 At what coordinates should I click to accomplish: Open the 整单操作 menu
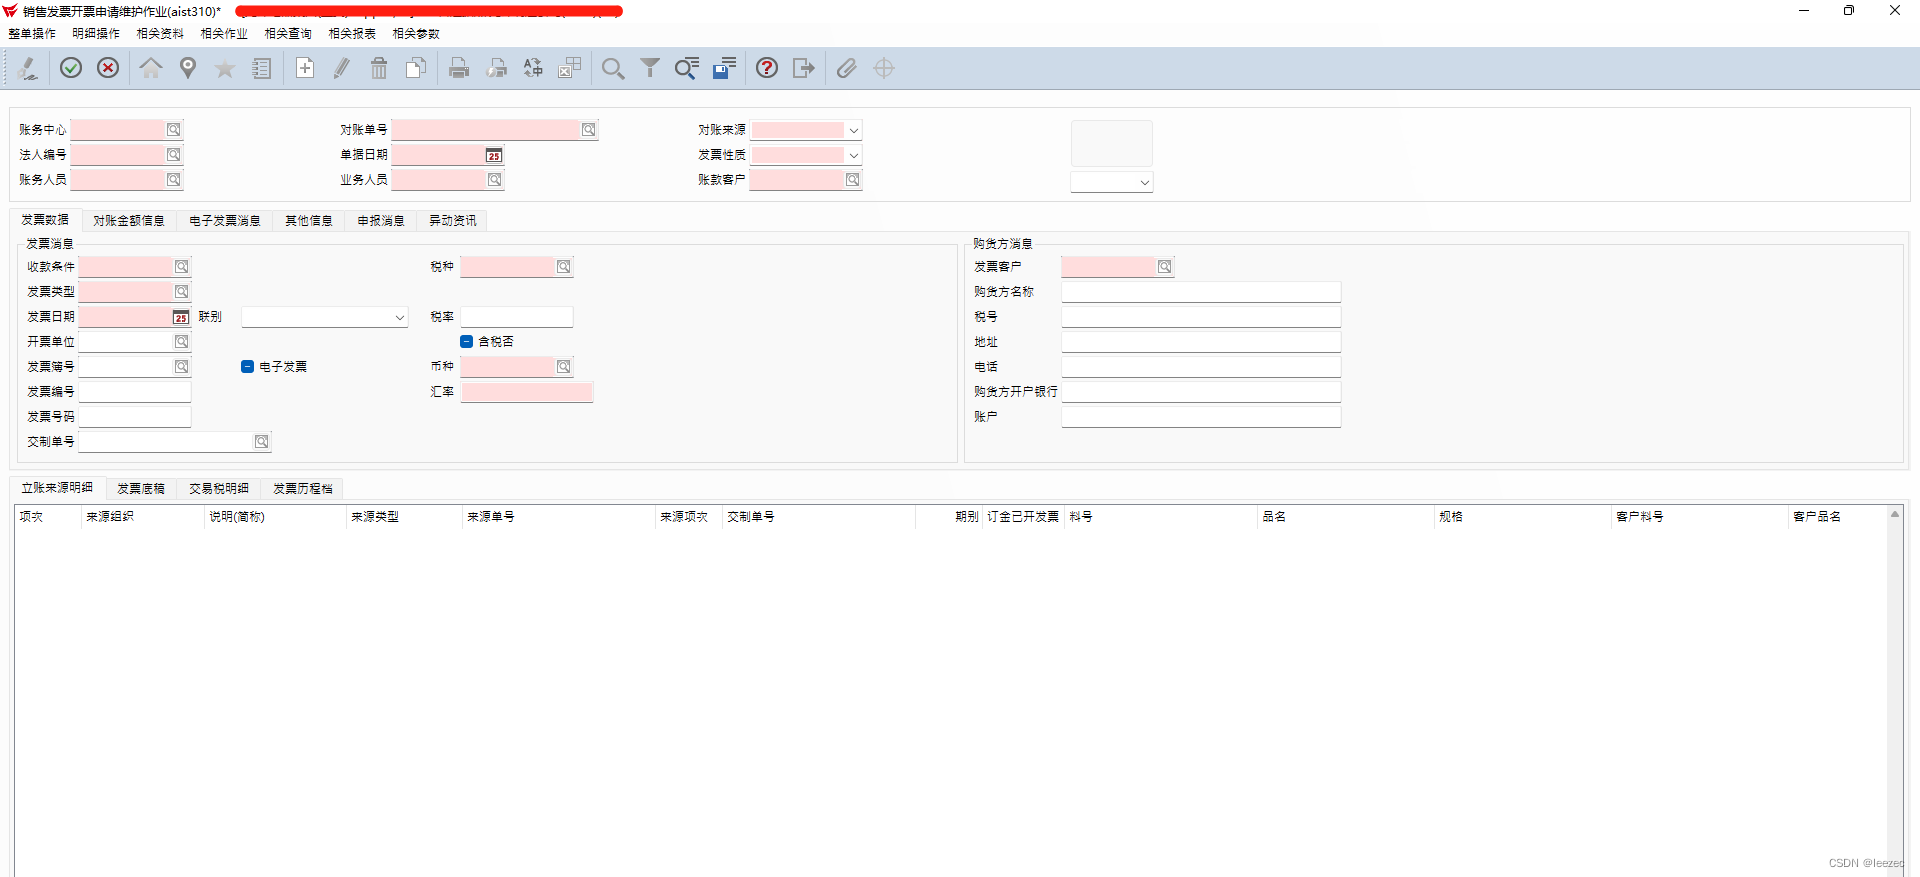(32, 34)
